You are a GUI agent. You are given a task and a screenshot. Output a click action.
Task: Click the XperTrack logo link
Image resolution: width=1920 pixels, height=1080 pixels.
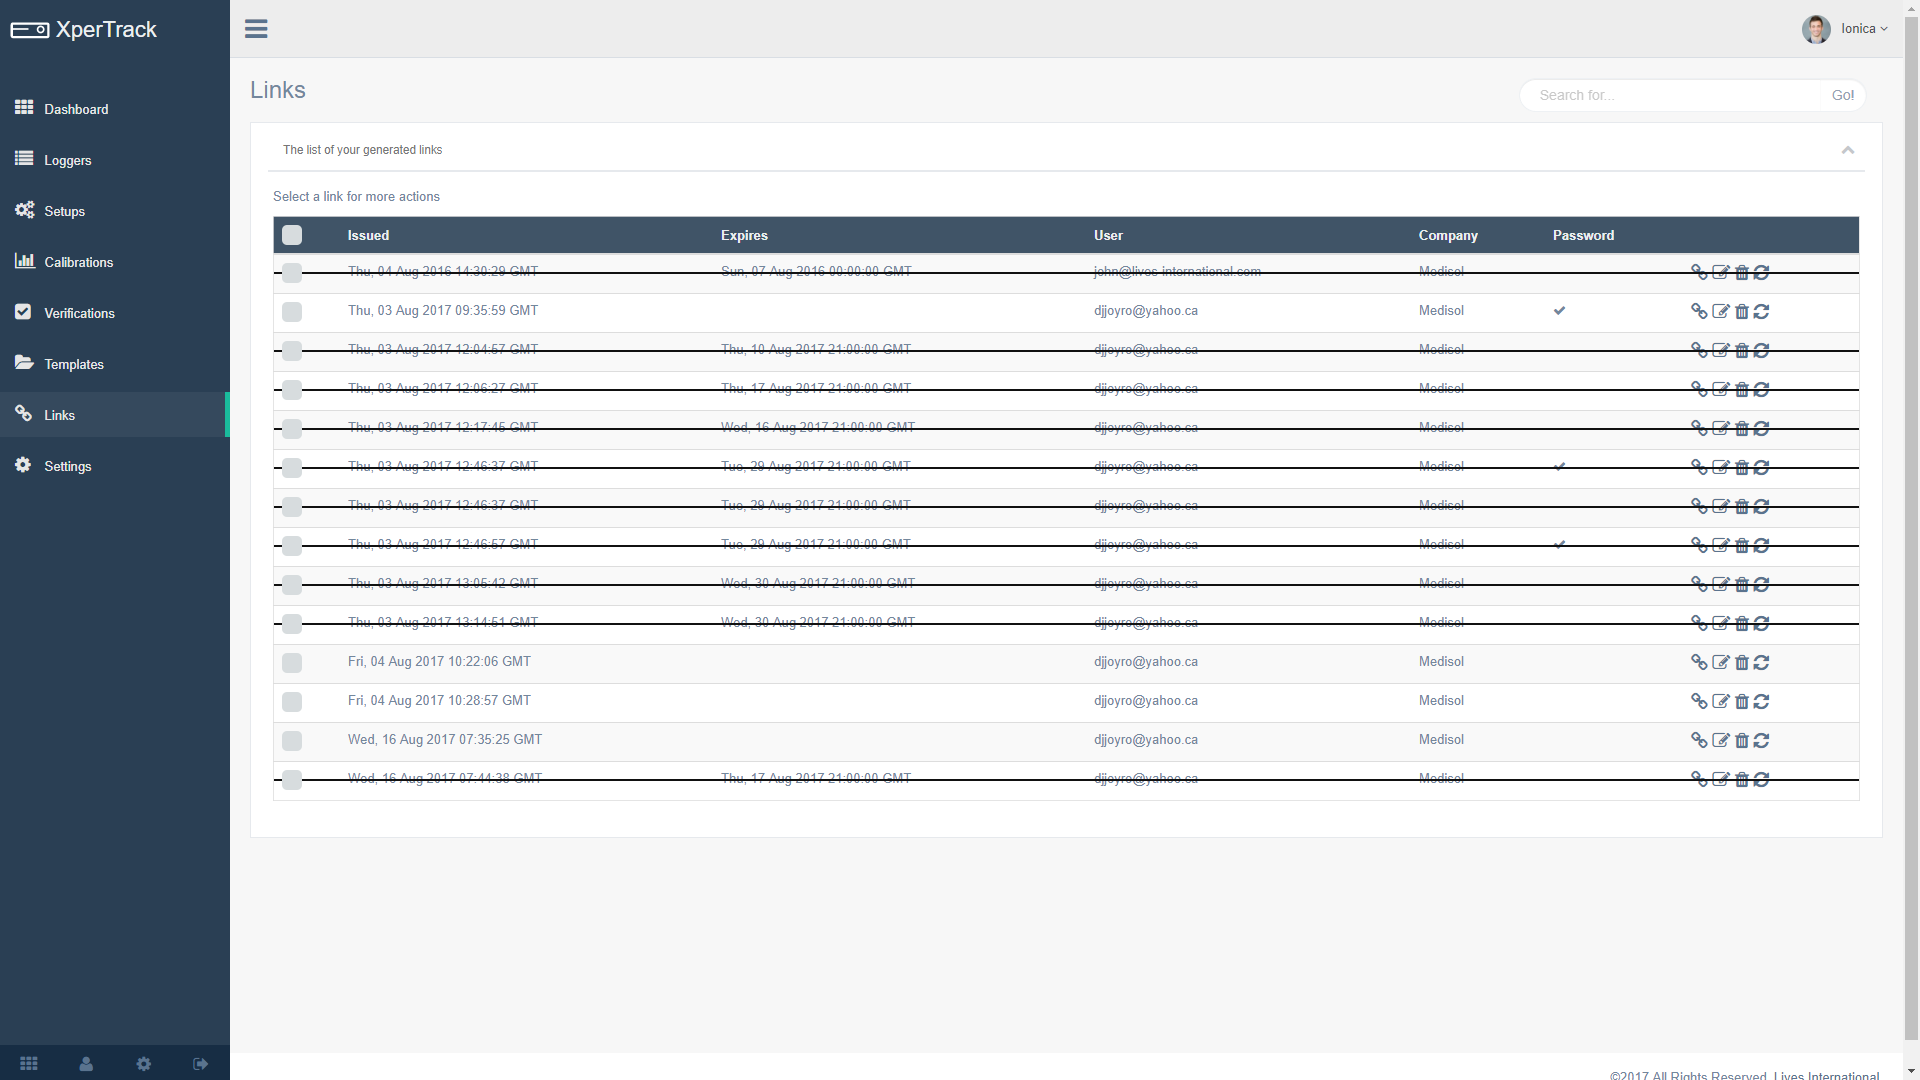85,29
